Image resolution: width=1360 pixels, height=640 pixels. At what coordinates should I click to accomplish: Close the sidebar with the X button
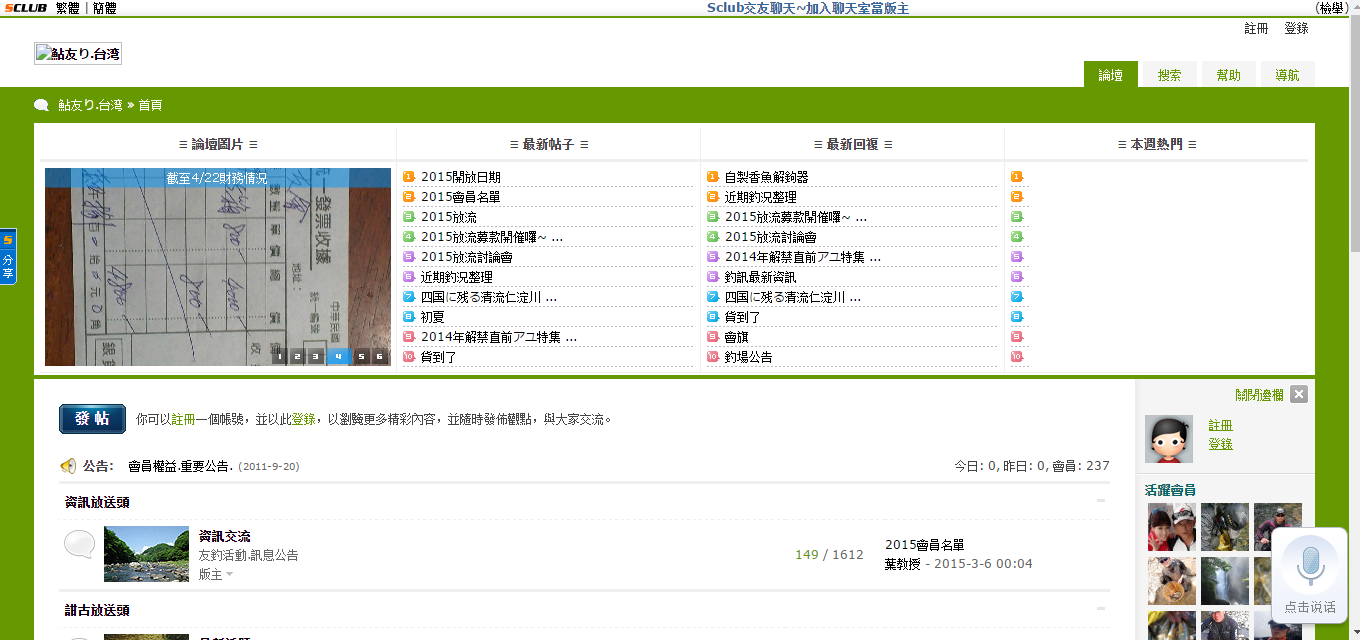1298,394
